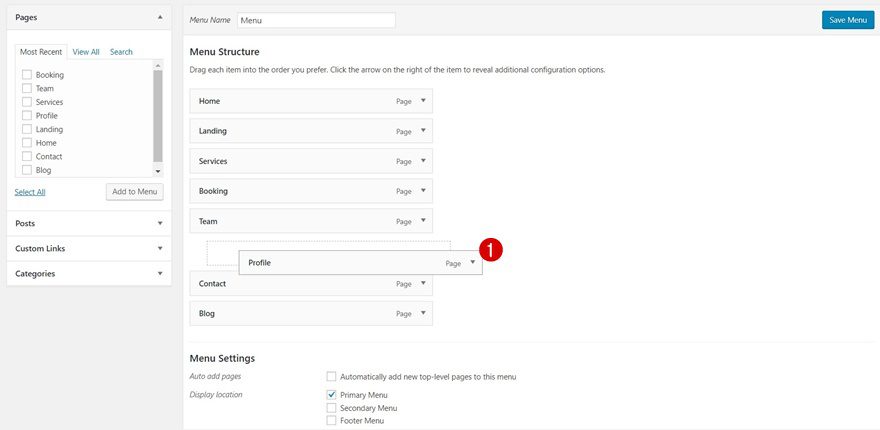Viewport: 880px width, 430px height.
Task: Click the Save Menu button
Action: pyautogui.click(x=847, y=20)
